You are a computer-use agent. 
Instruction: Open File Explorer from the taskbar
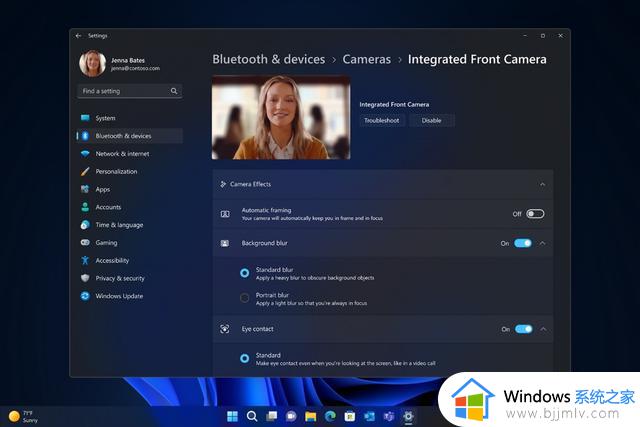click(311, 416)
